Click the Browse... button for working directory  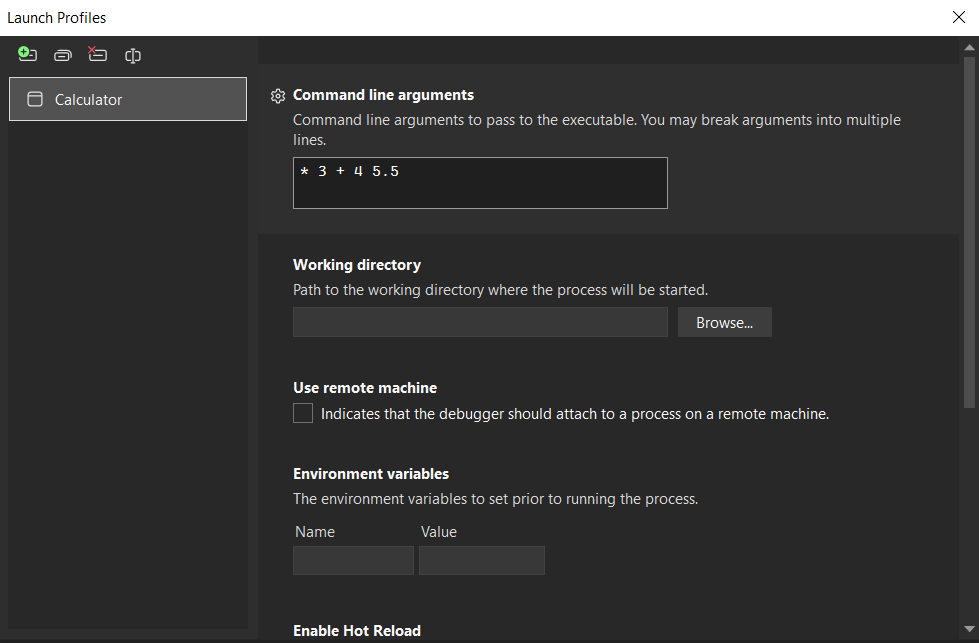click(724, 323)
